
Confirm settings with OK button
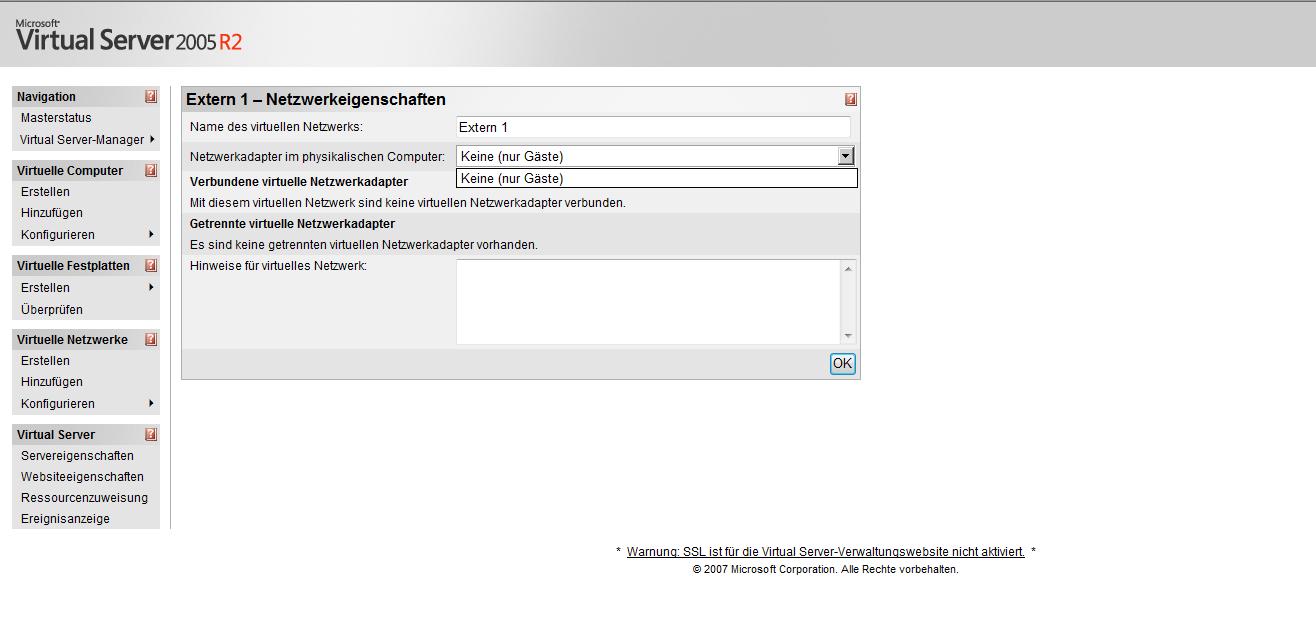click(843, 364)
